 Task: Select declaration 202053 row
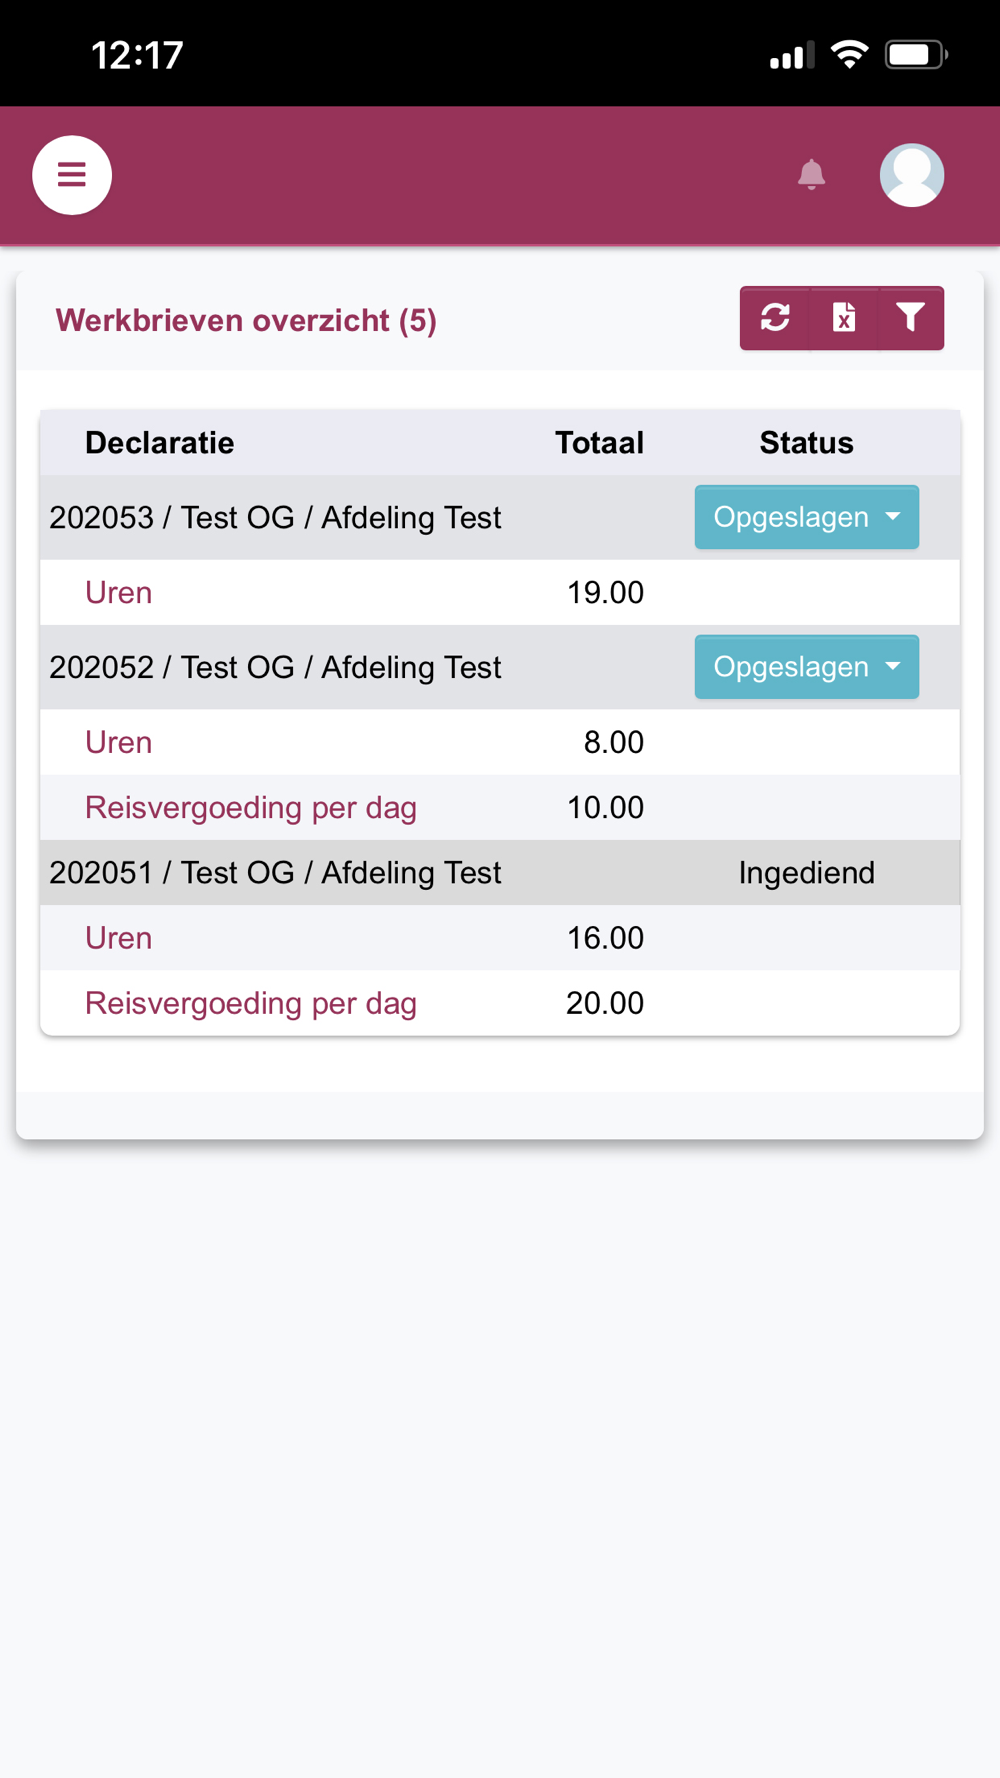pyautogui.click(x=275, y=518)
